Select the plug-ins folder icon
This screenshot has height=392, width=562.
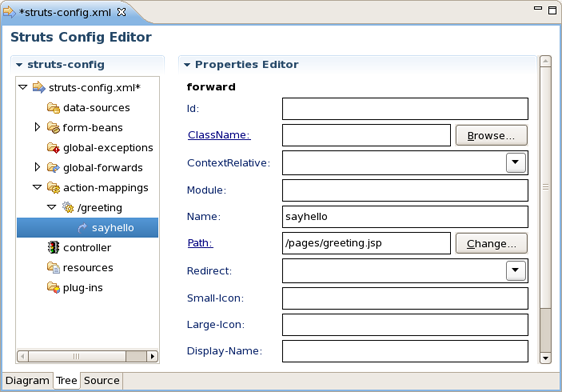[x=53, y=287]
